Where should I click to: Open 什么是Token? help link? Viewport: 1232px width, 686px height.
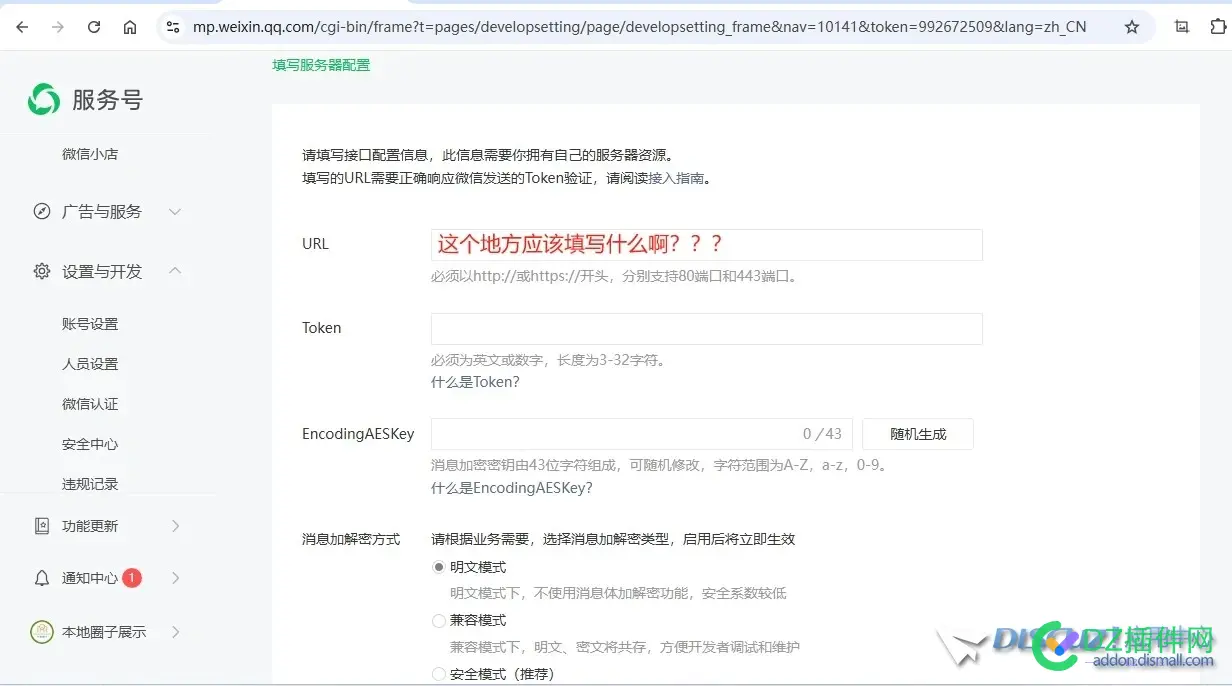pos(475,382)
